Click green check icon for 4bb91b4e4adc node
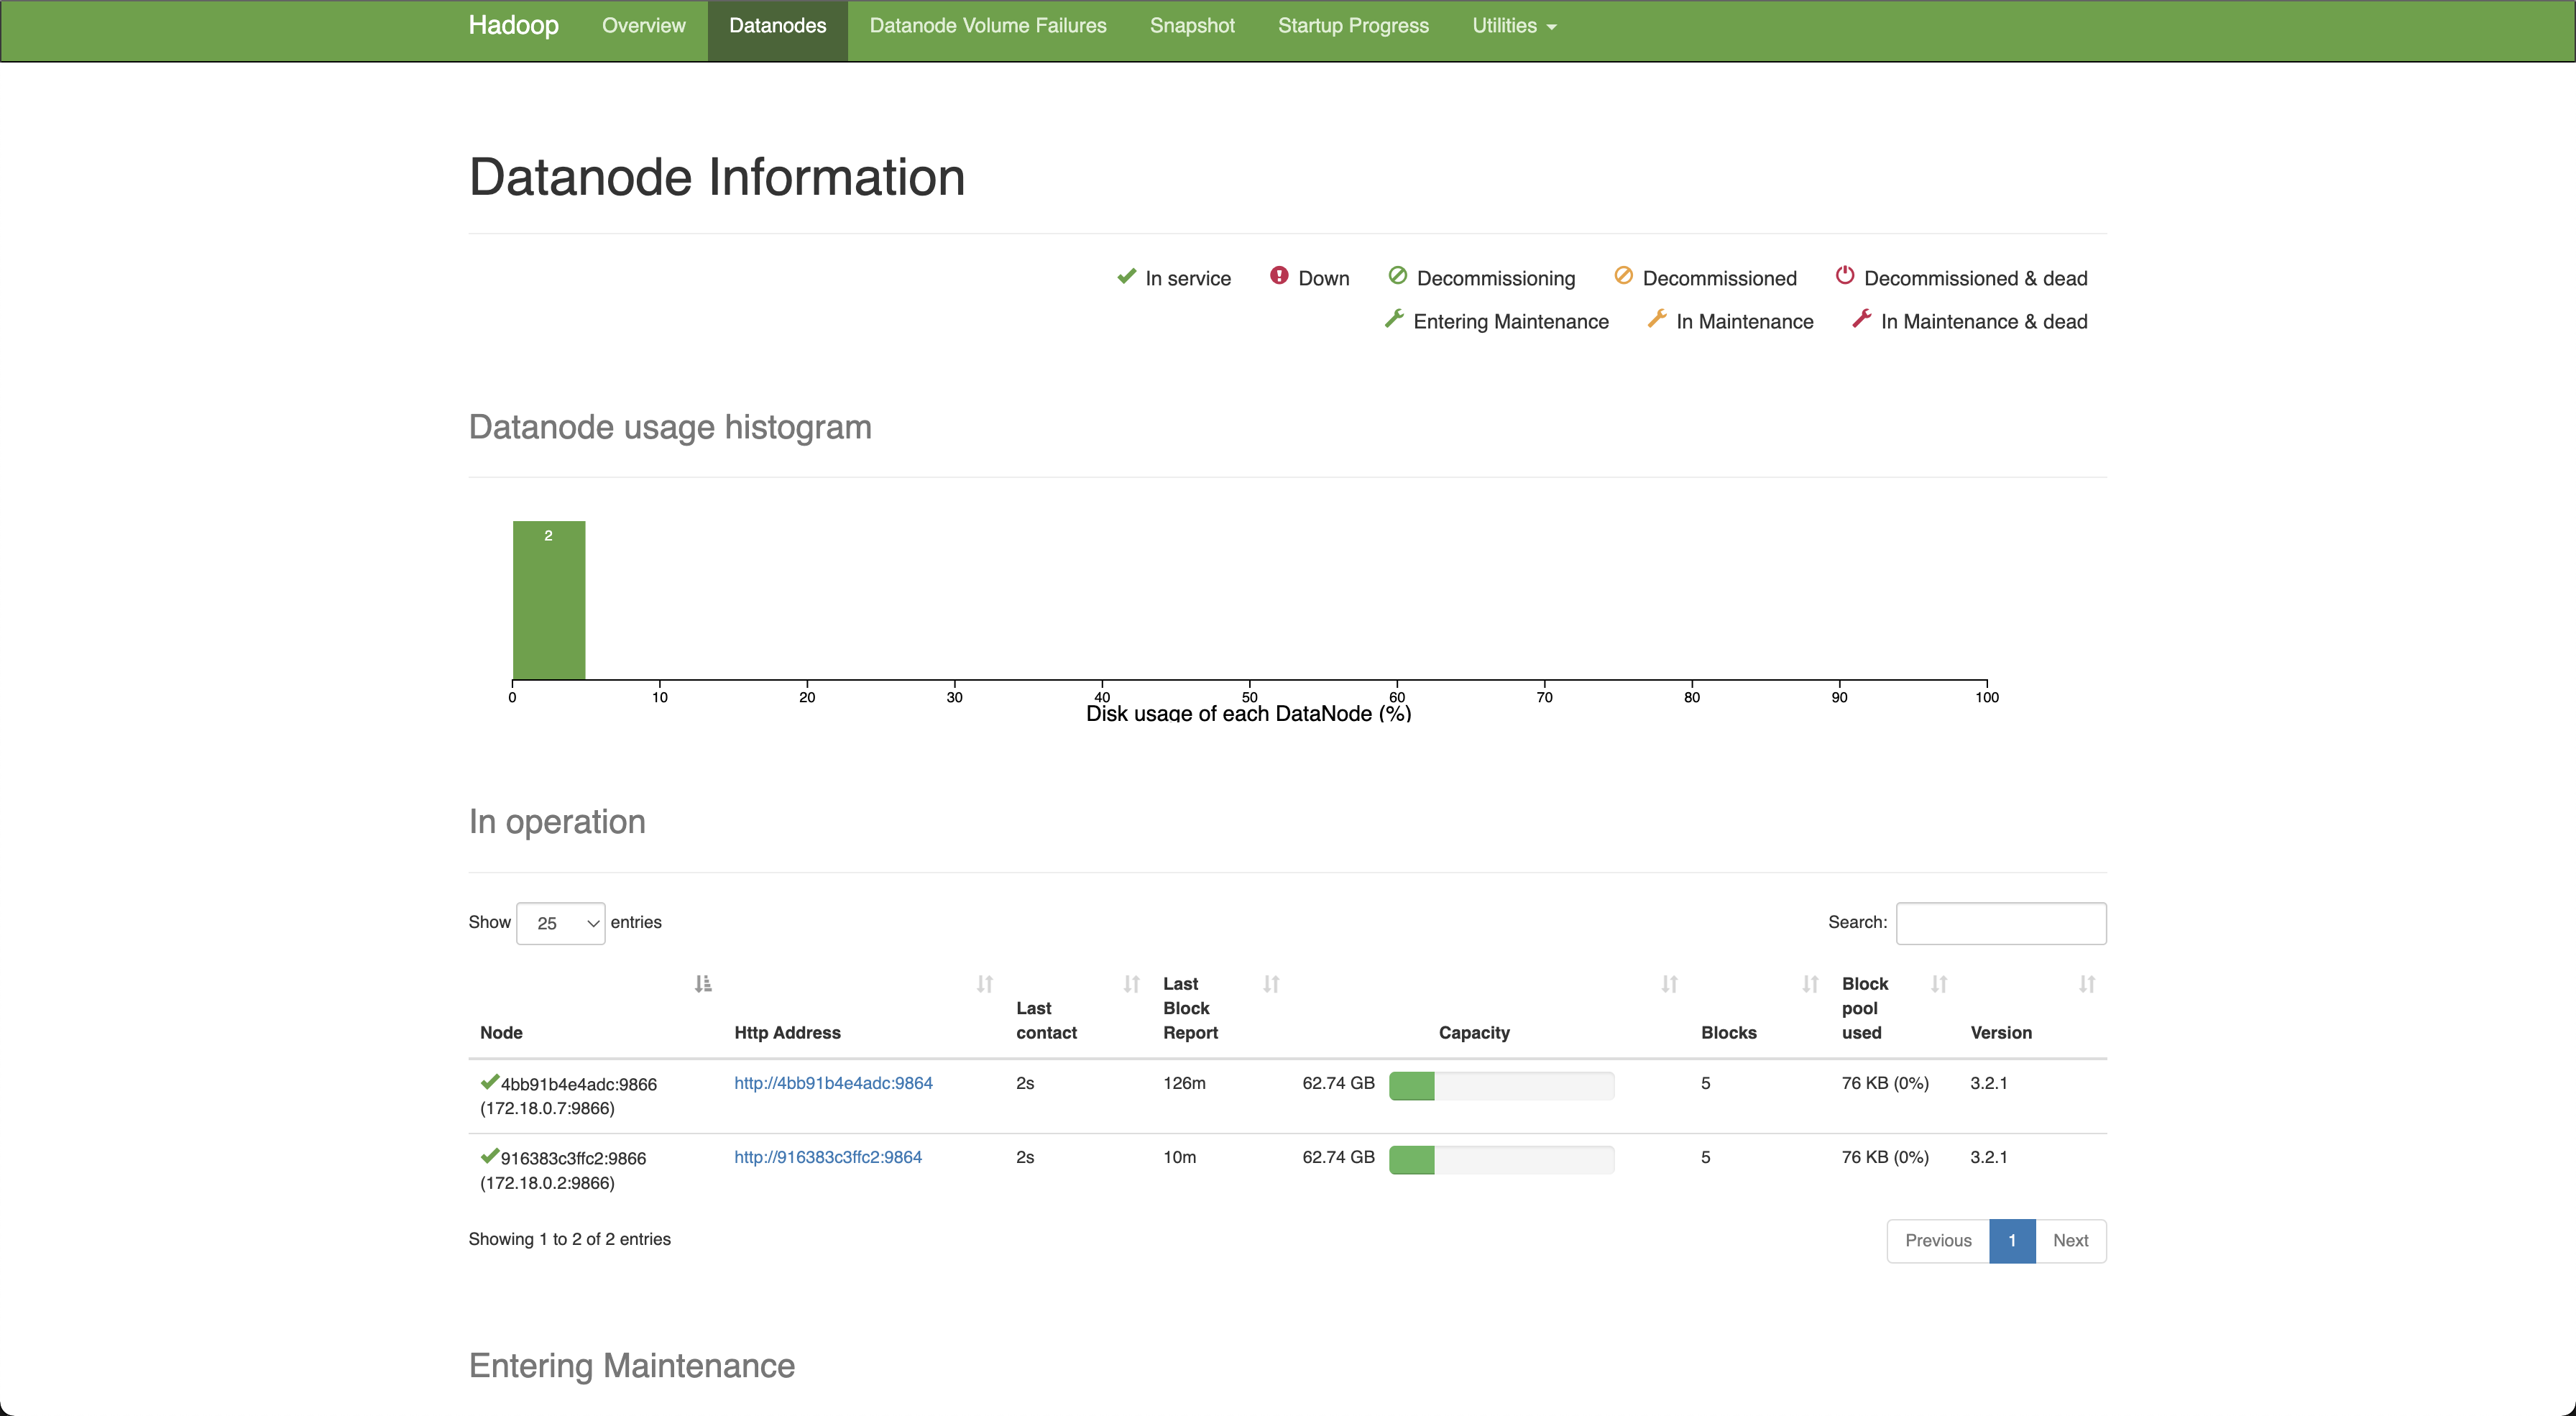The image size is (2576, 1416). pos(489,1082)
